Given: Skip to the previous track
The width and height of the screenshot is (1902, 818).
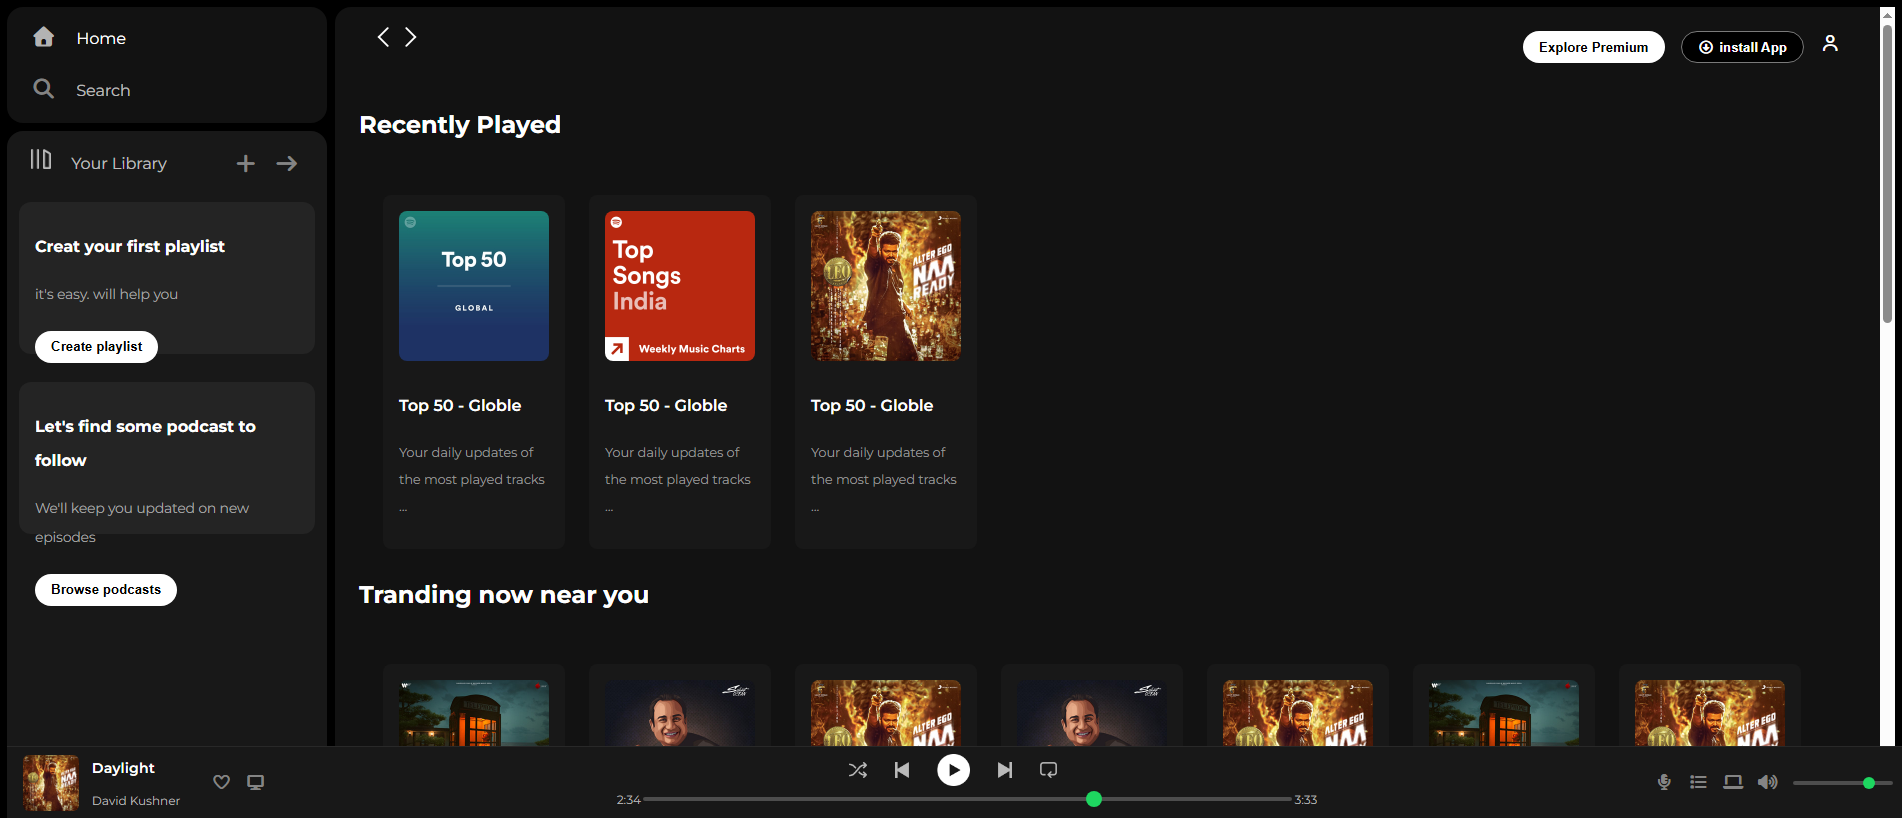Looking at the screenshot, I should pyautogui.click(x=902, y=770).
